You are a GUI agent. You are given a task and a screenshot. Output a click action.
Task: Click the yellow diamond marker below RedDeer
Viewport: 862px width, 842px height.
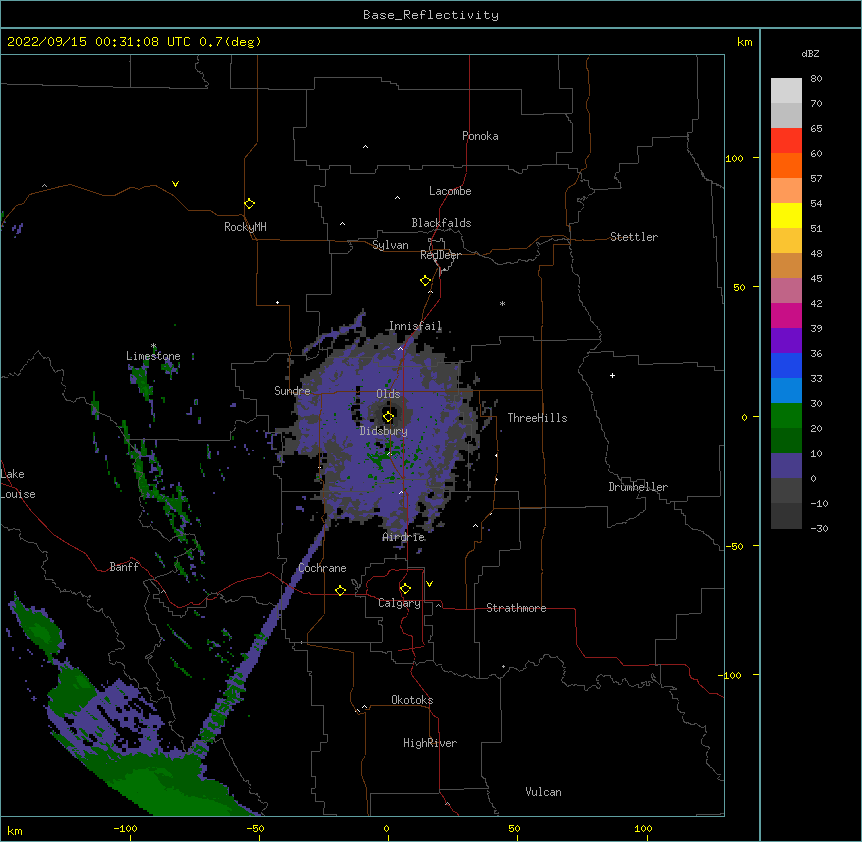426,281
